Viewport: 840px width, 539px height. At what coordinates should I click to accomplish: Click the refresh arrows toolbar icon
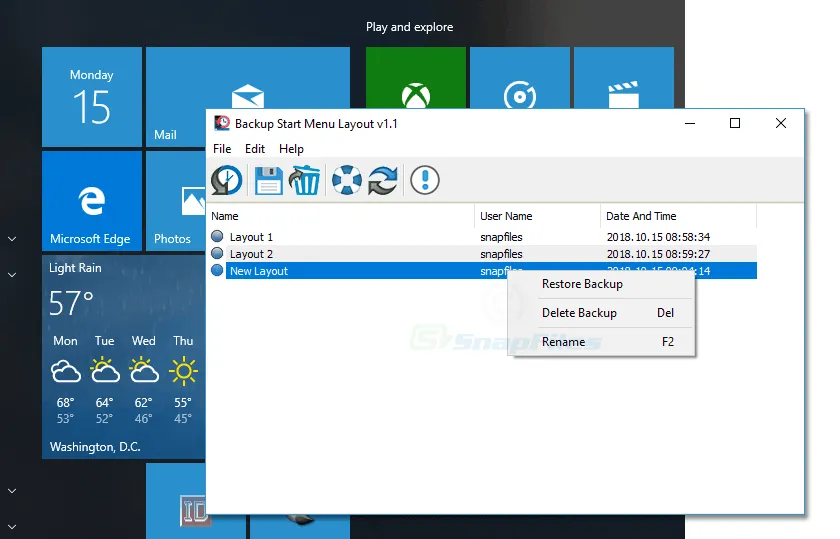[382, 180]
